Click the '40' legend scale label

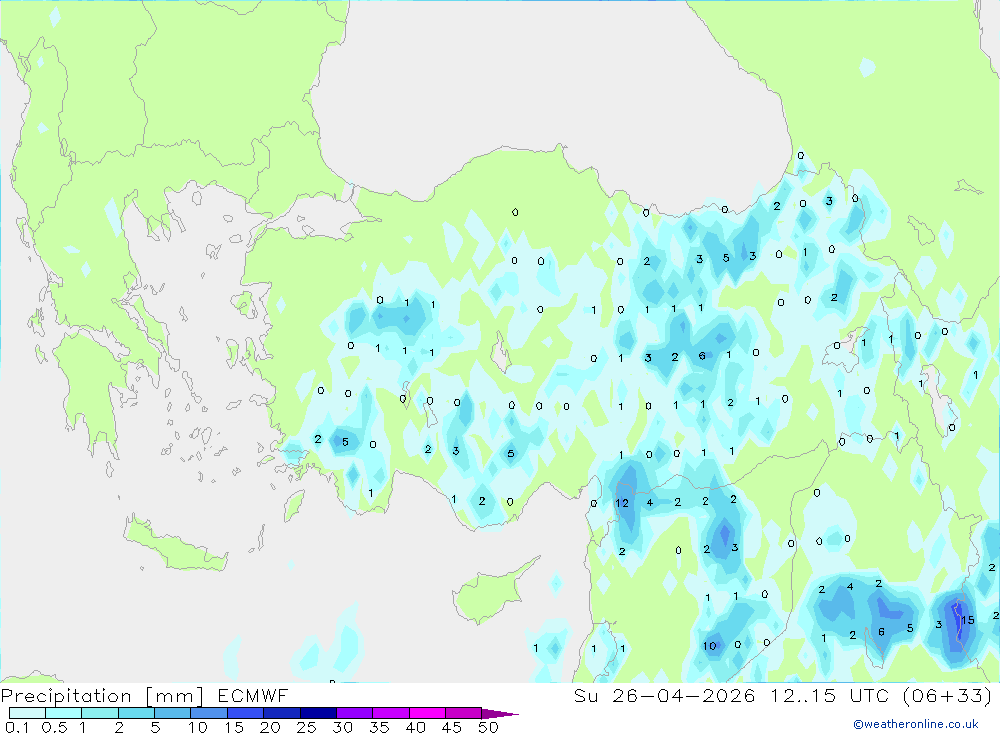click(x=416, y=727)
